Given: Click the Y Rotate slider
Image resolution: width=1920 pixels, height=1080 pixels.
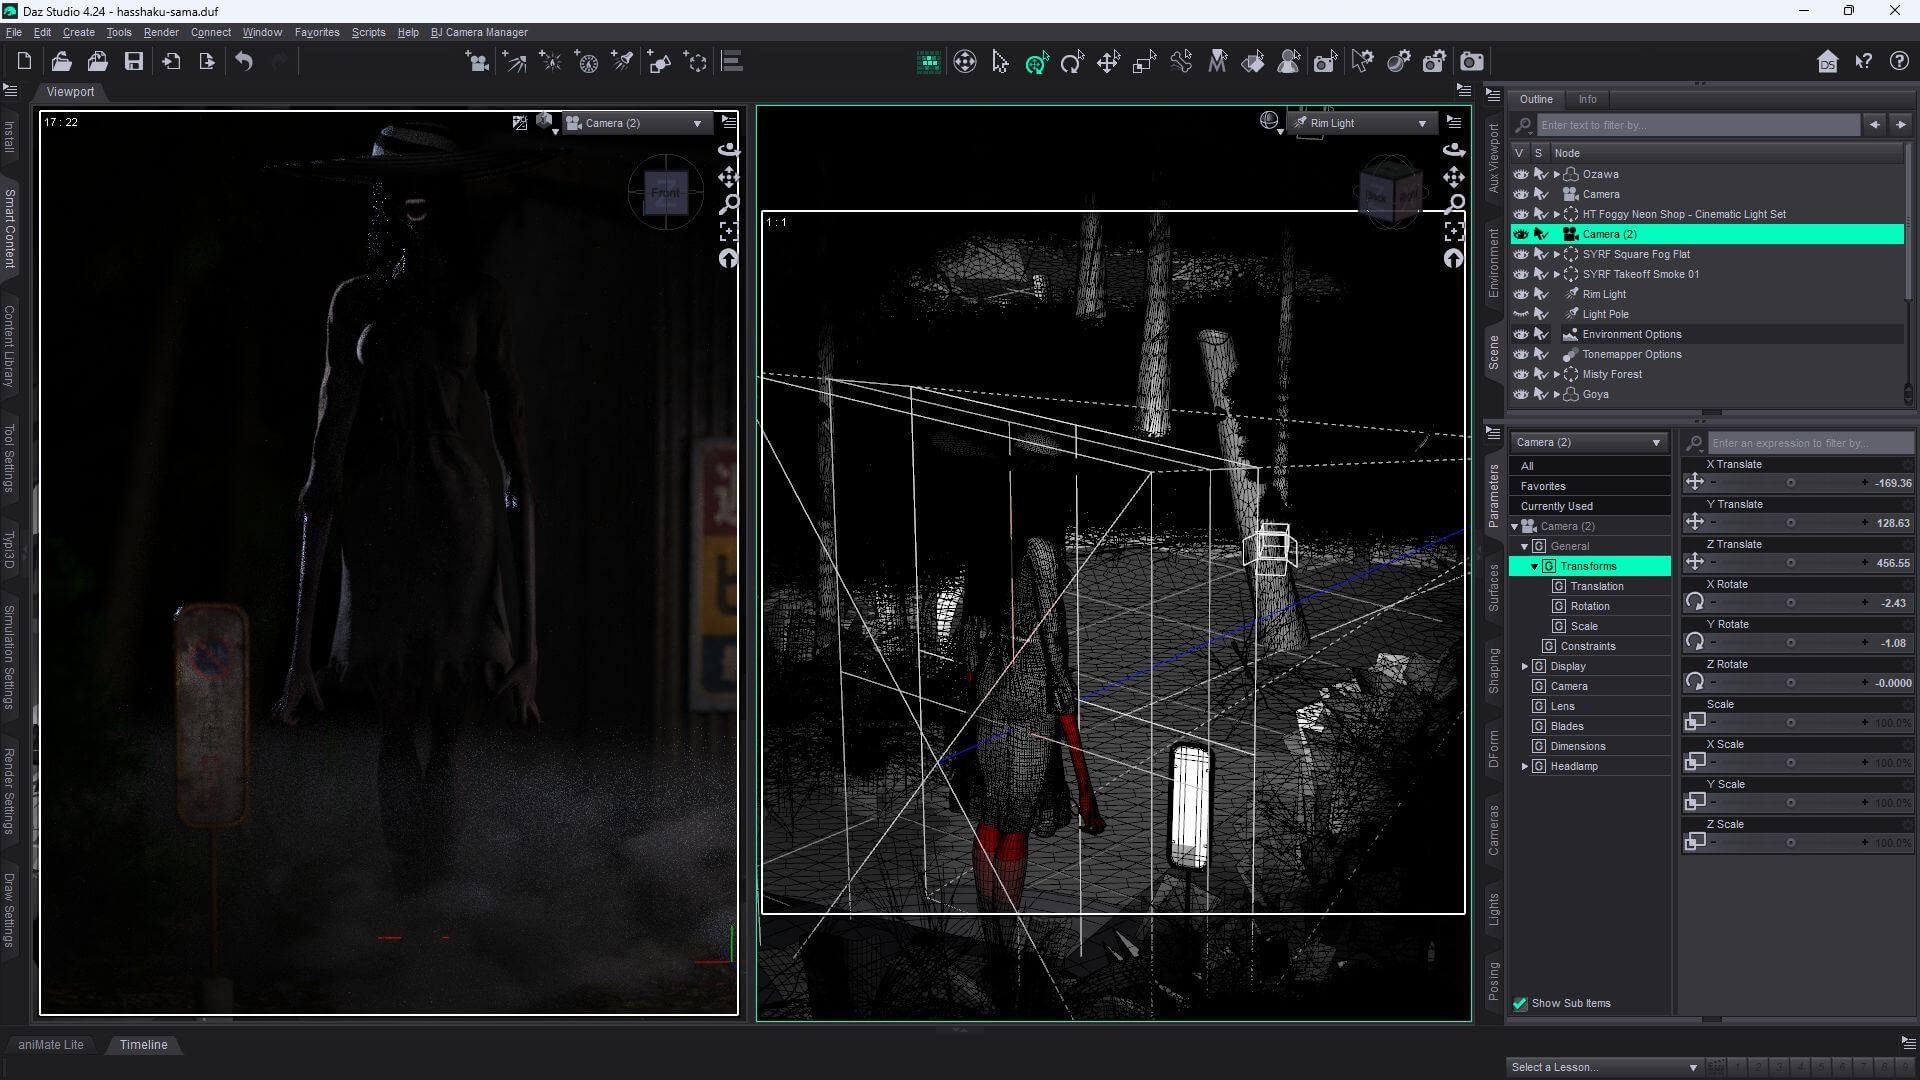Looking at the screenshot, I should tap(1789, 643).
